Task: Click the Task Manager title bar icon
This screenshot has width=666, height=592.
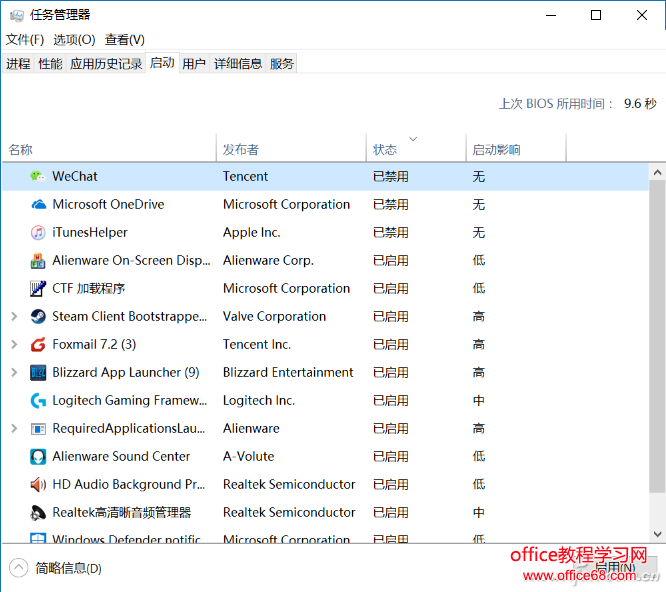Action: [17, 15]
